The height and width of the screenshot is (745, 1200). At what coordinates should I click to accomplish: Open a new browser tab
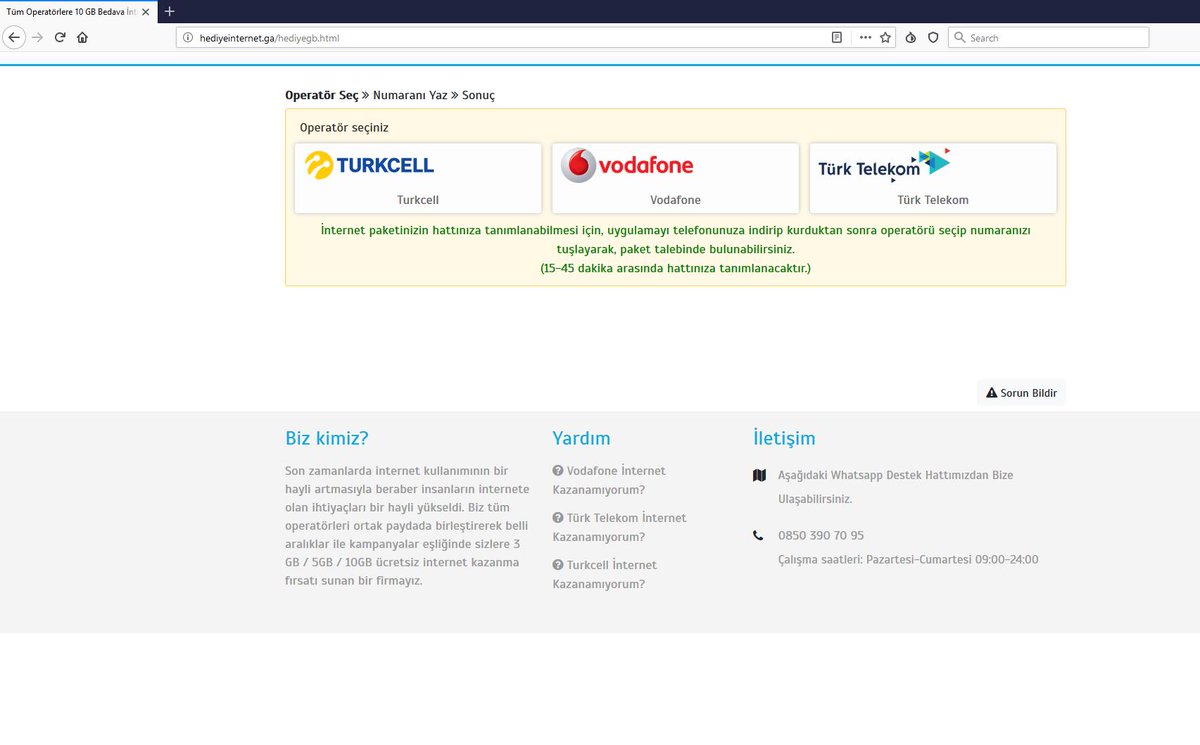(x=169, y=11)
